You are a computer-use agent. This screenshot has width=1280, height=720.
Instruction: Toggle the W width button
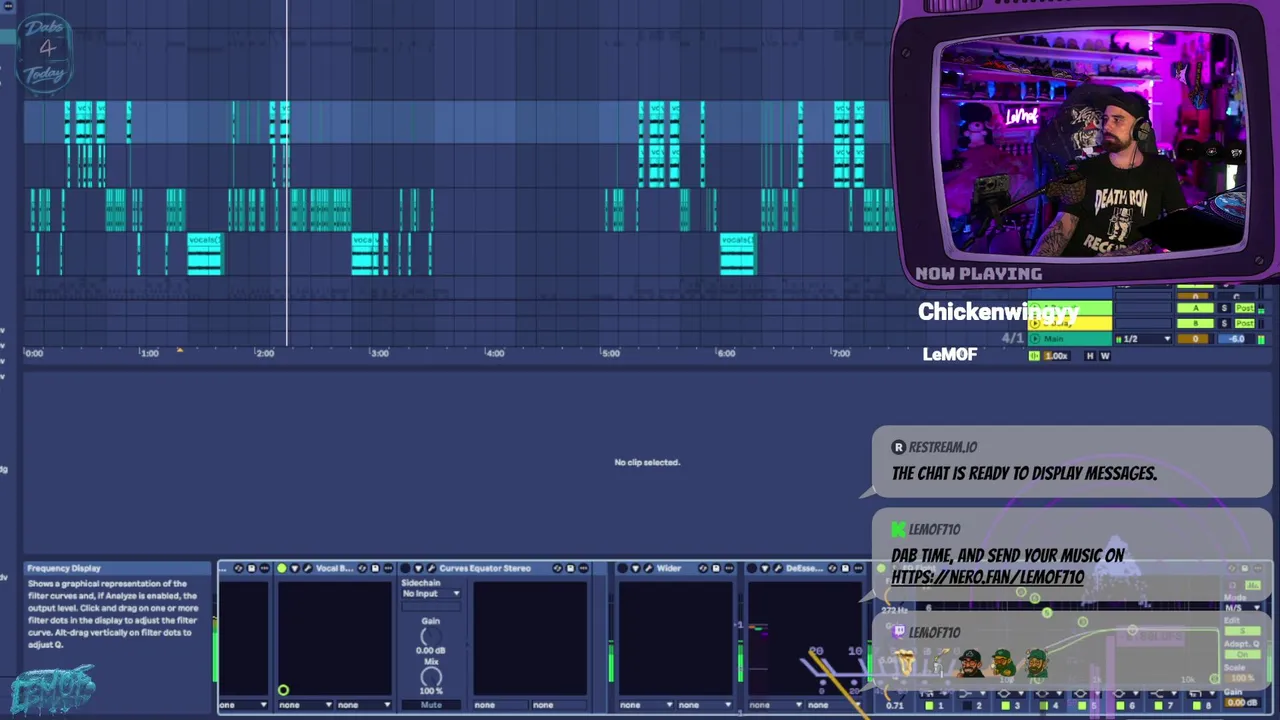[x=1105, y=356]
